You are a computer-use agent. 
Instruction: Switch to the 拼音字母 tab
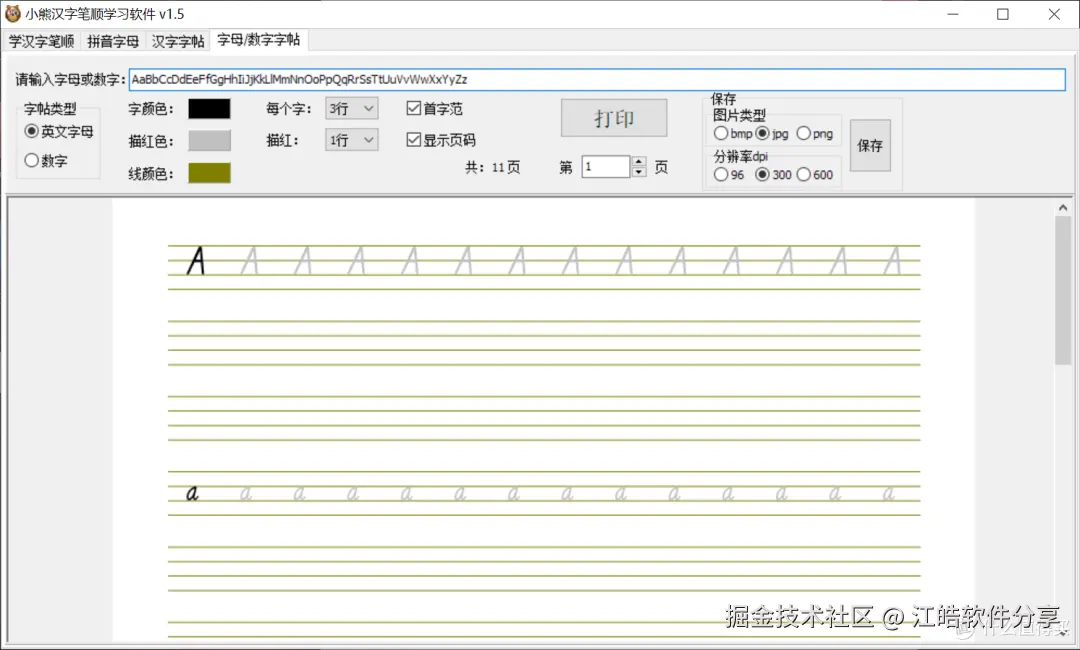(112, 41)
